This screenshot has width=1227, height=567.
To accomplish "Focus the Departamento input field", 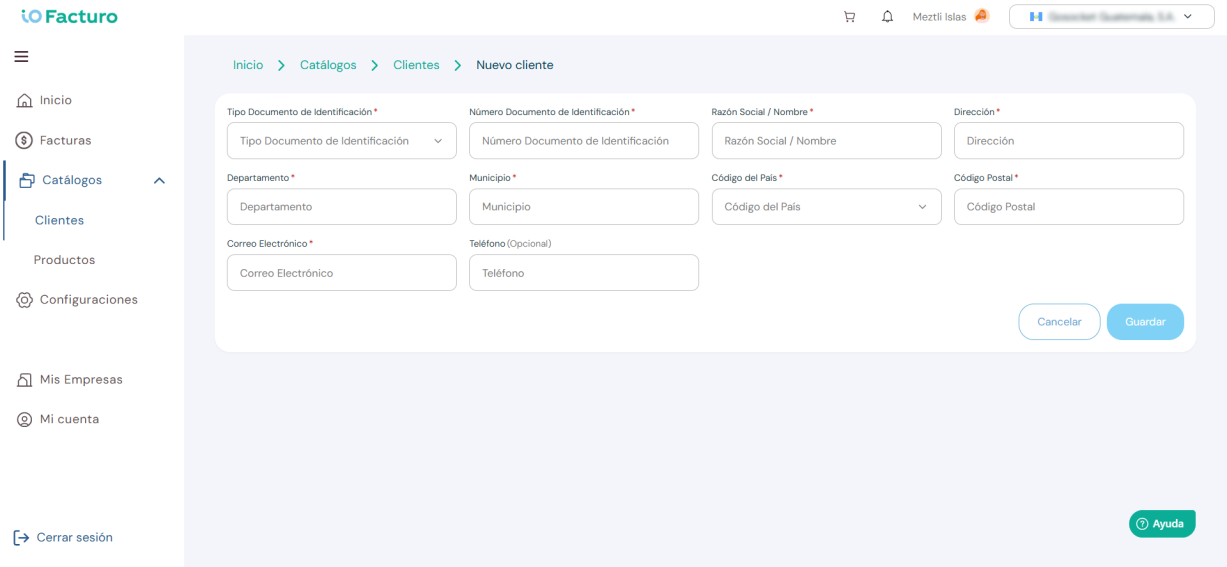I will pos(342,207).
